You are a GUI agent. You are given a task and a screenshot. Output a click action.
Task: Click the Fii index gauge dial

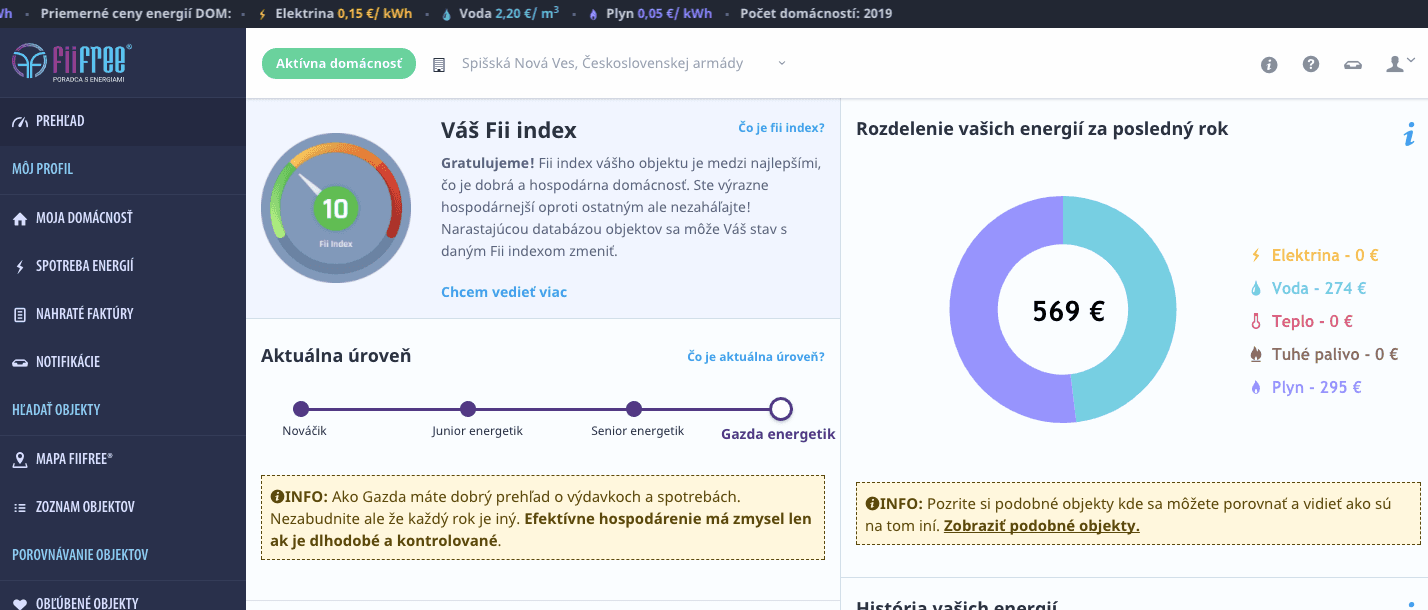(x=335, y=208)
